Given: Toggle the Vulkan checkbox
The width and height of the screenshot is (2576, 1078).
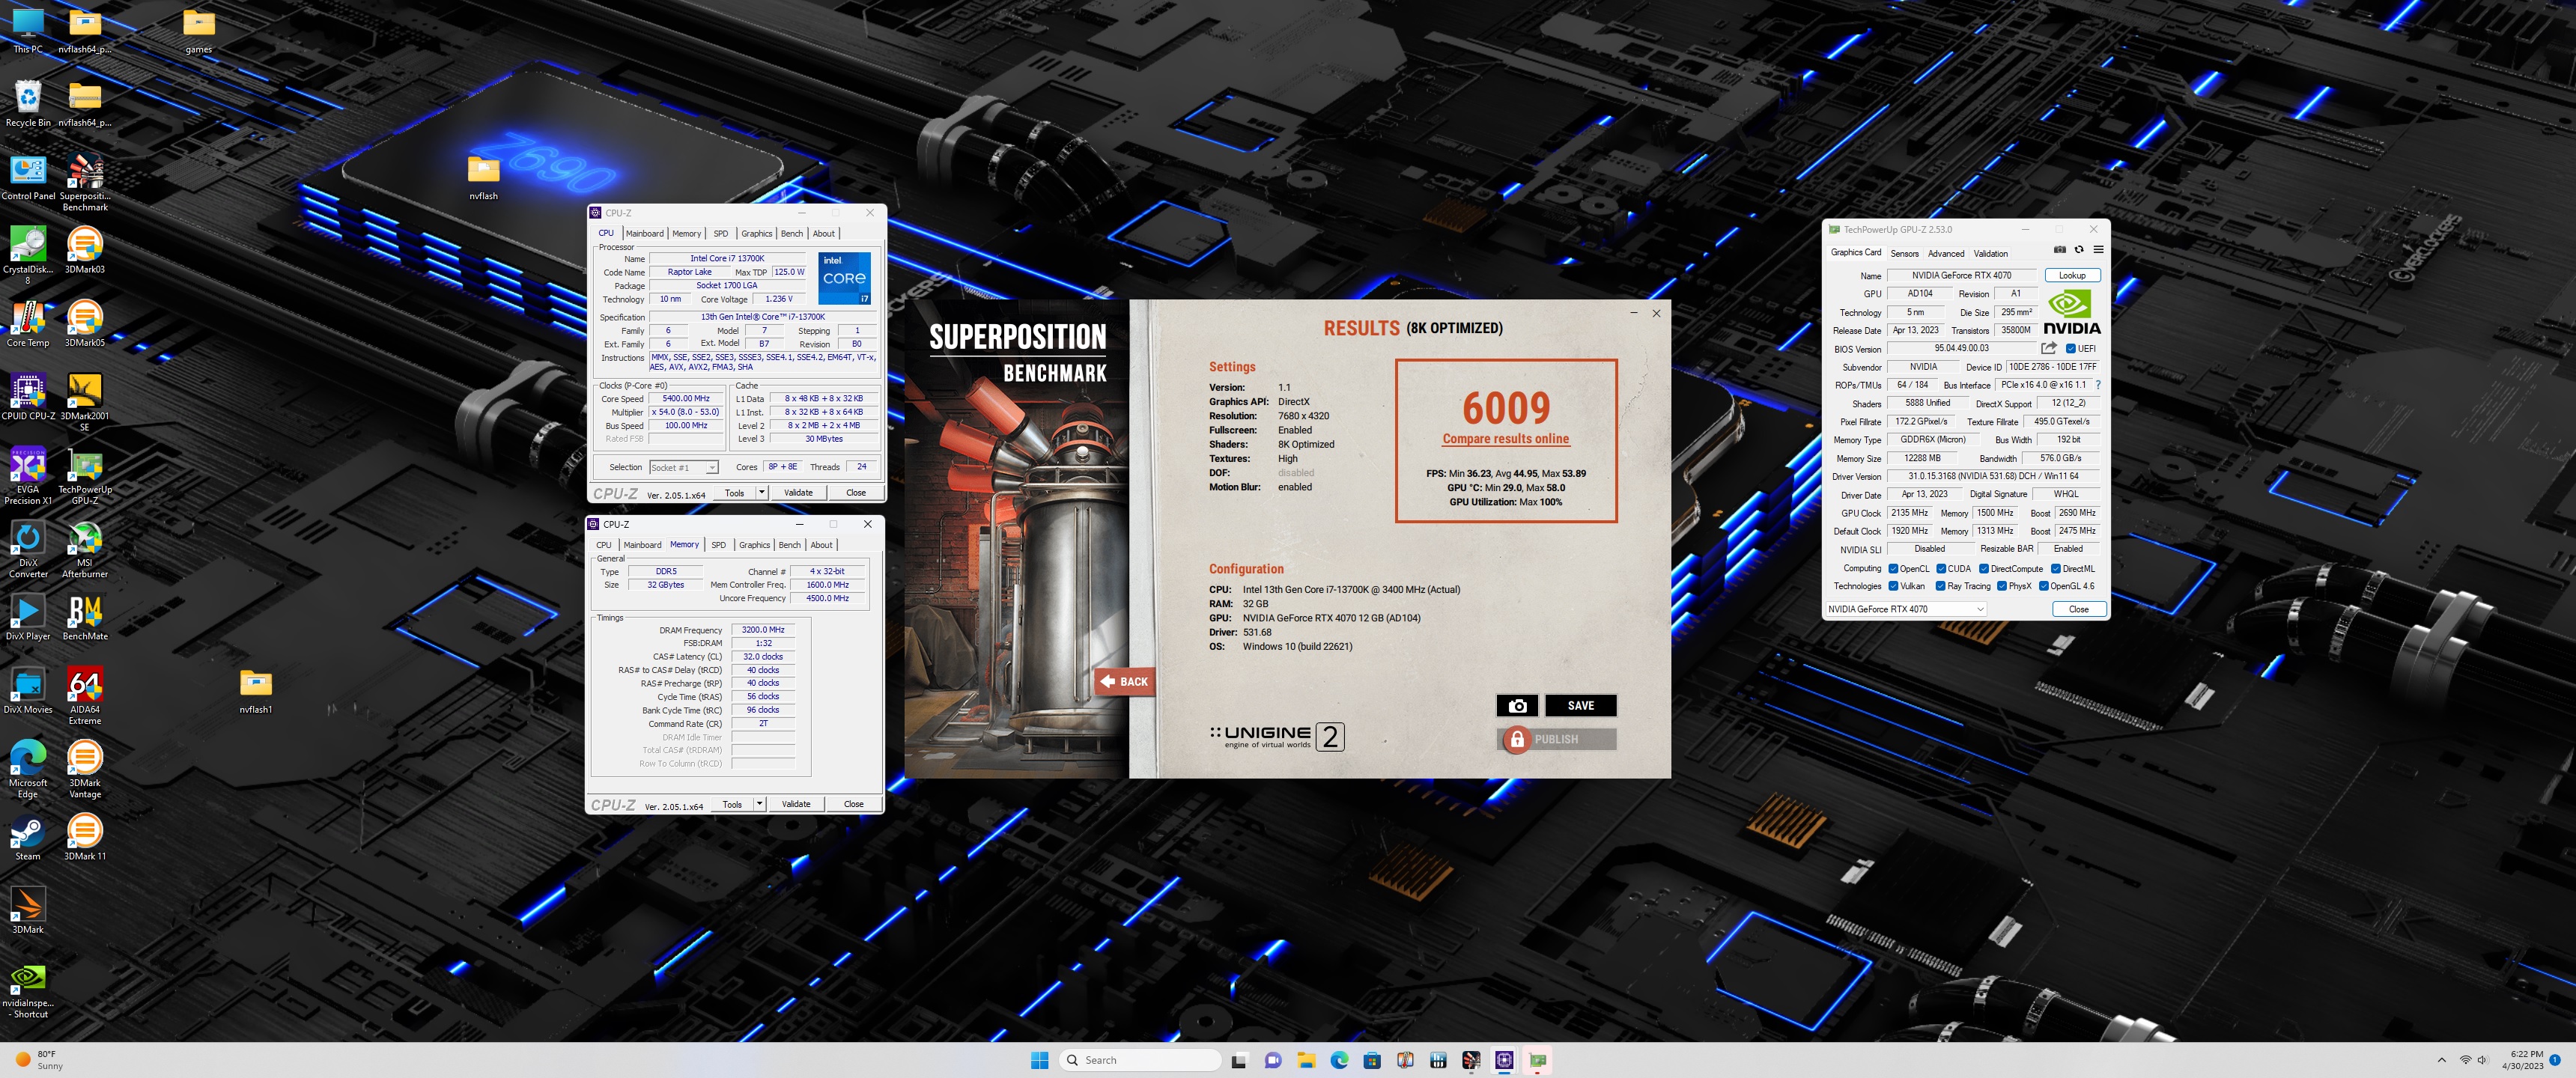Looking at the screenshot, I should (1893, 586).
